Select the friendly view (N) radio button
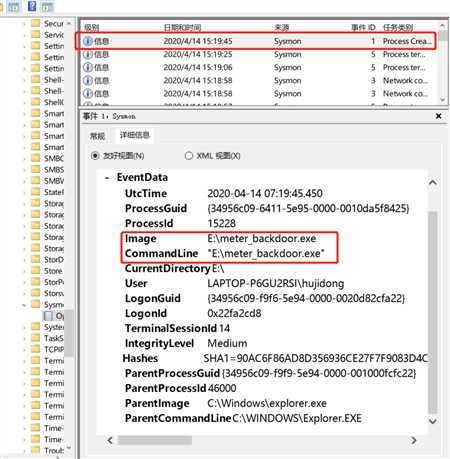Image resolution: width=450 pixels, height=459 pixels. point(95,156)
